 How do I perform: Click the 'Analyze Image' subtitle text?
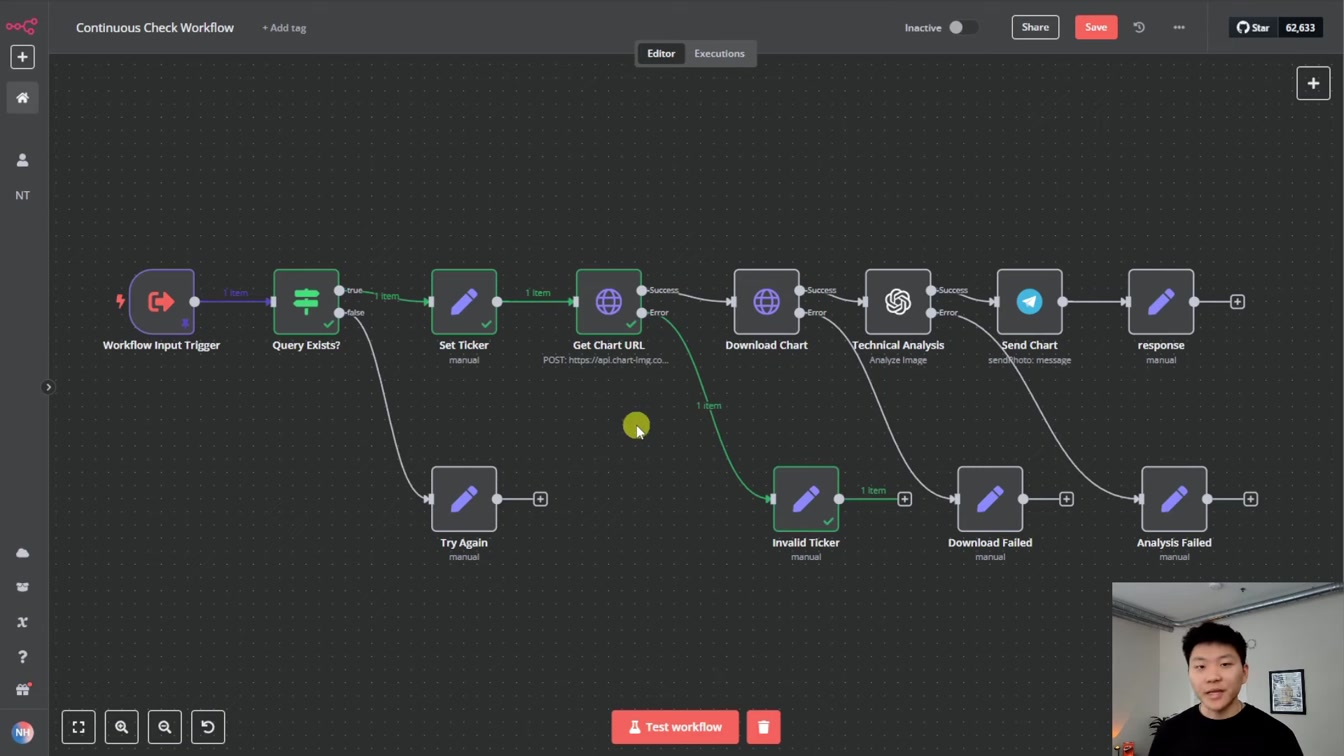point(898,360)
